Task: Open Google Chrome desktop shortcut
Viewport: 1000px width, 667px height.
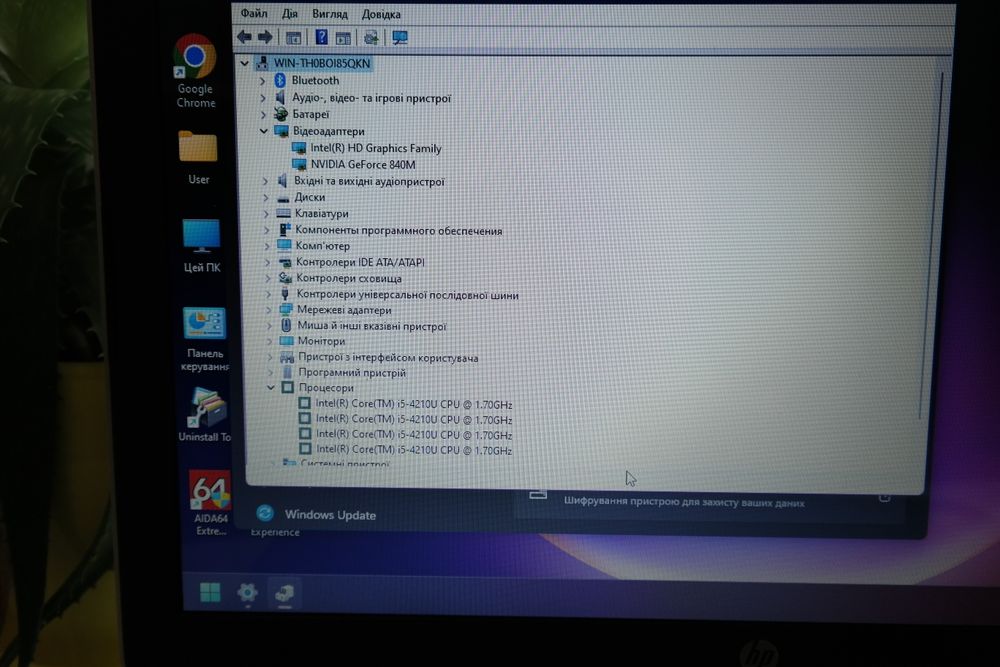Action: (195, 71)
